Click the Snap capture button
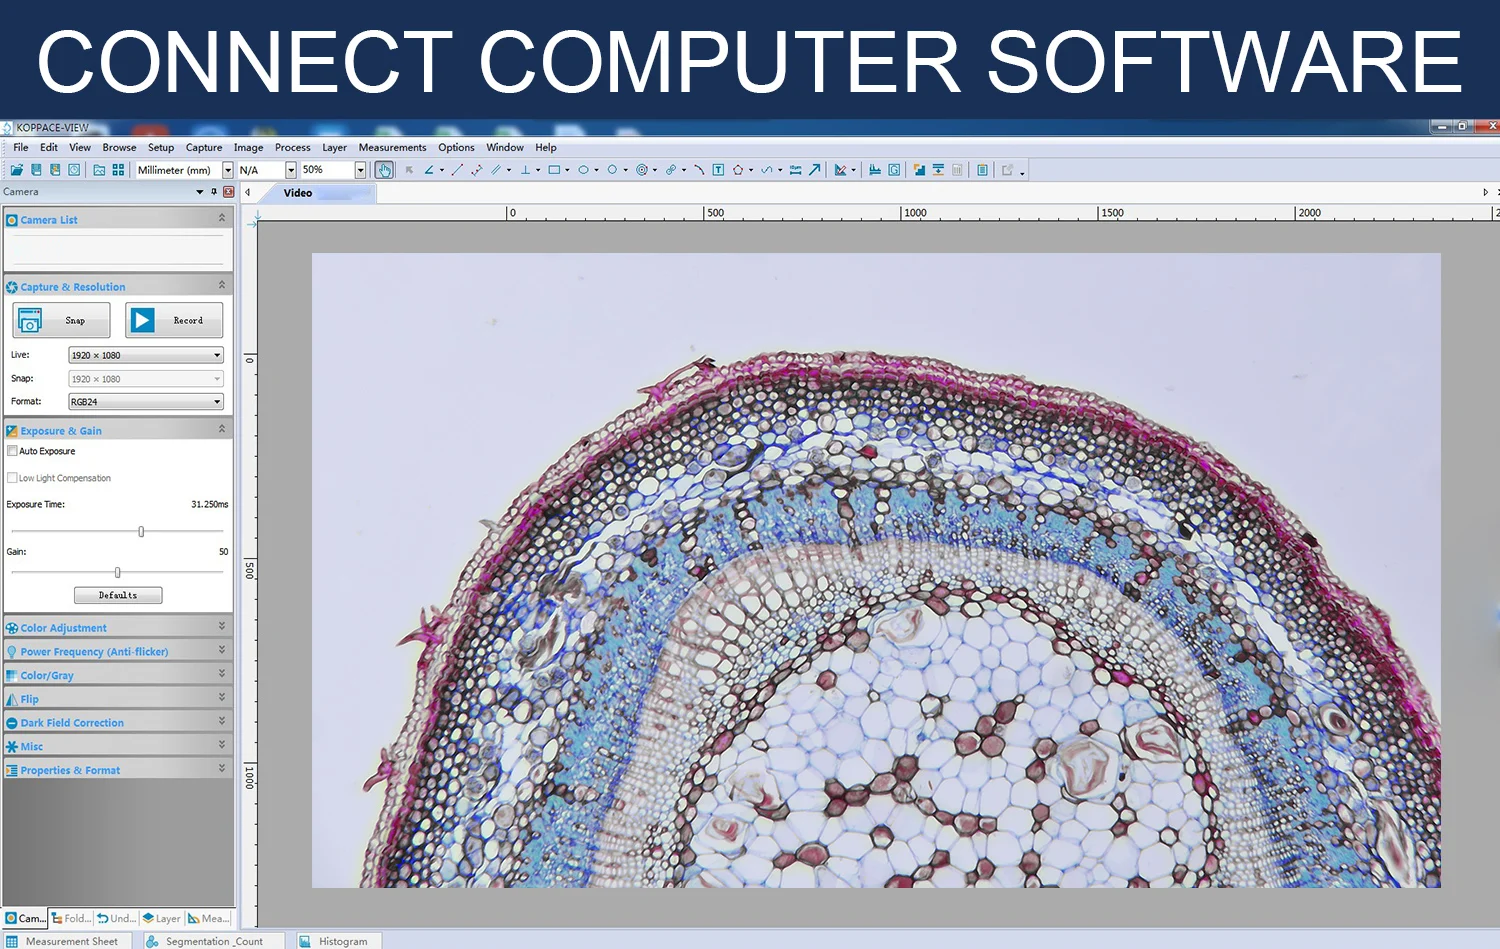The image size is (1500, 949). pos(62,321)
